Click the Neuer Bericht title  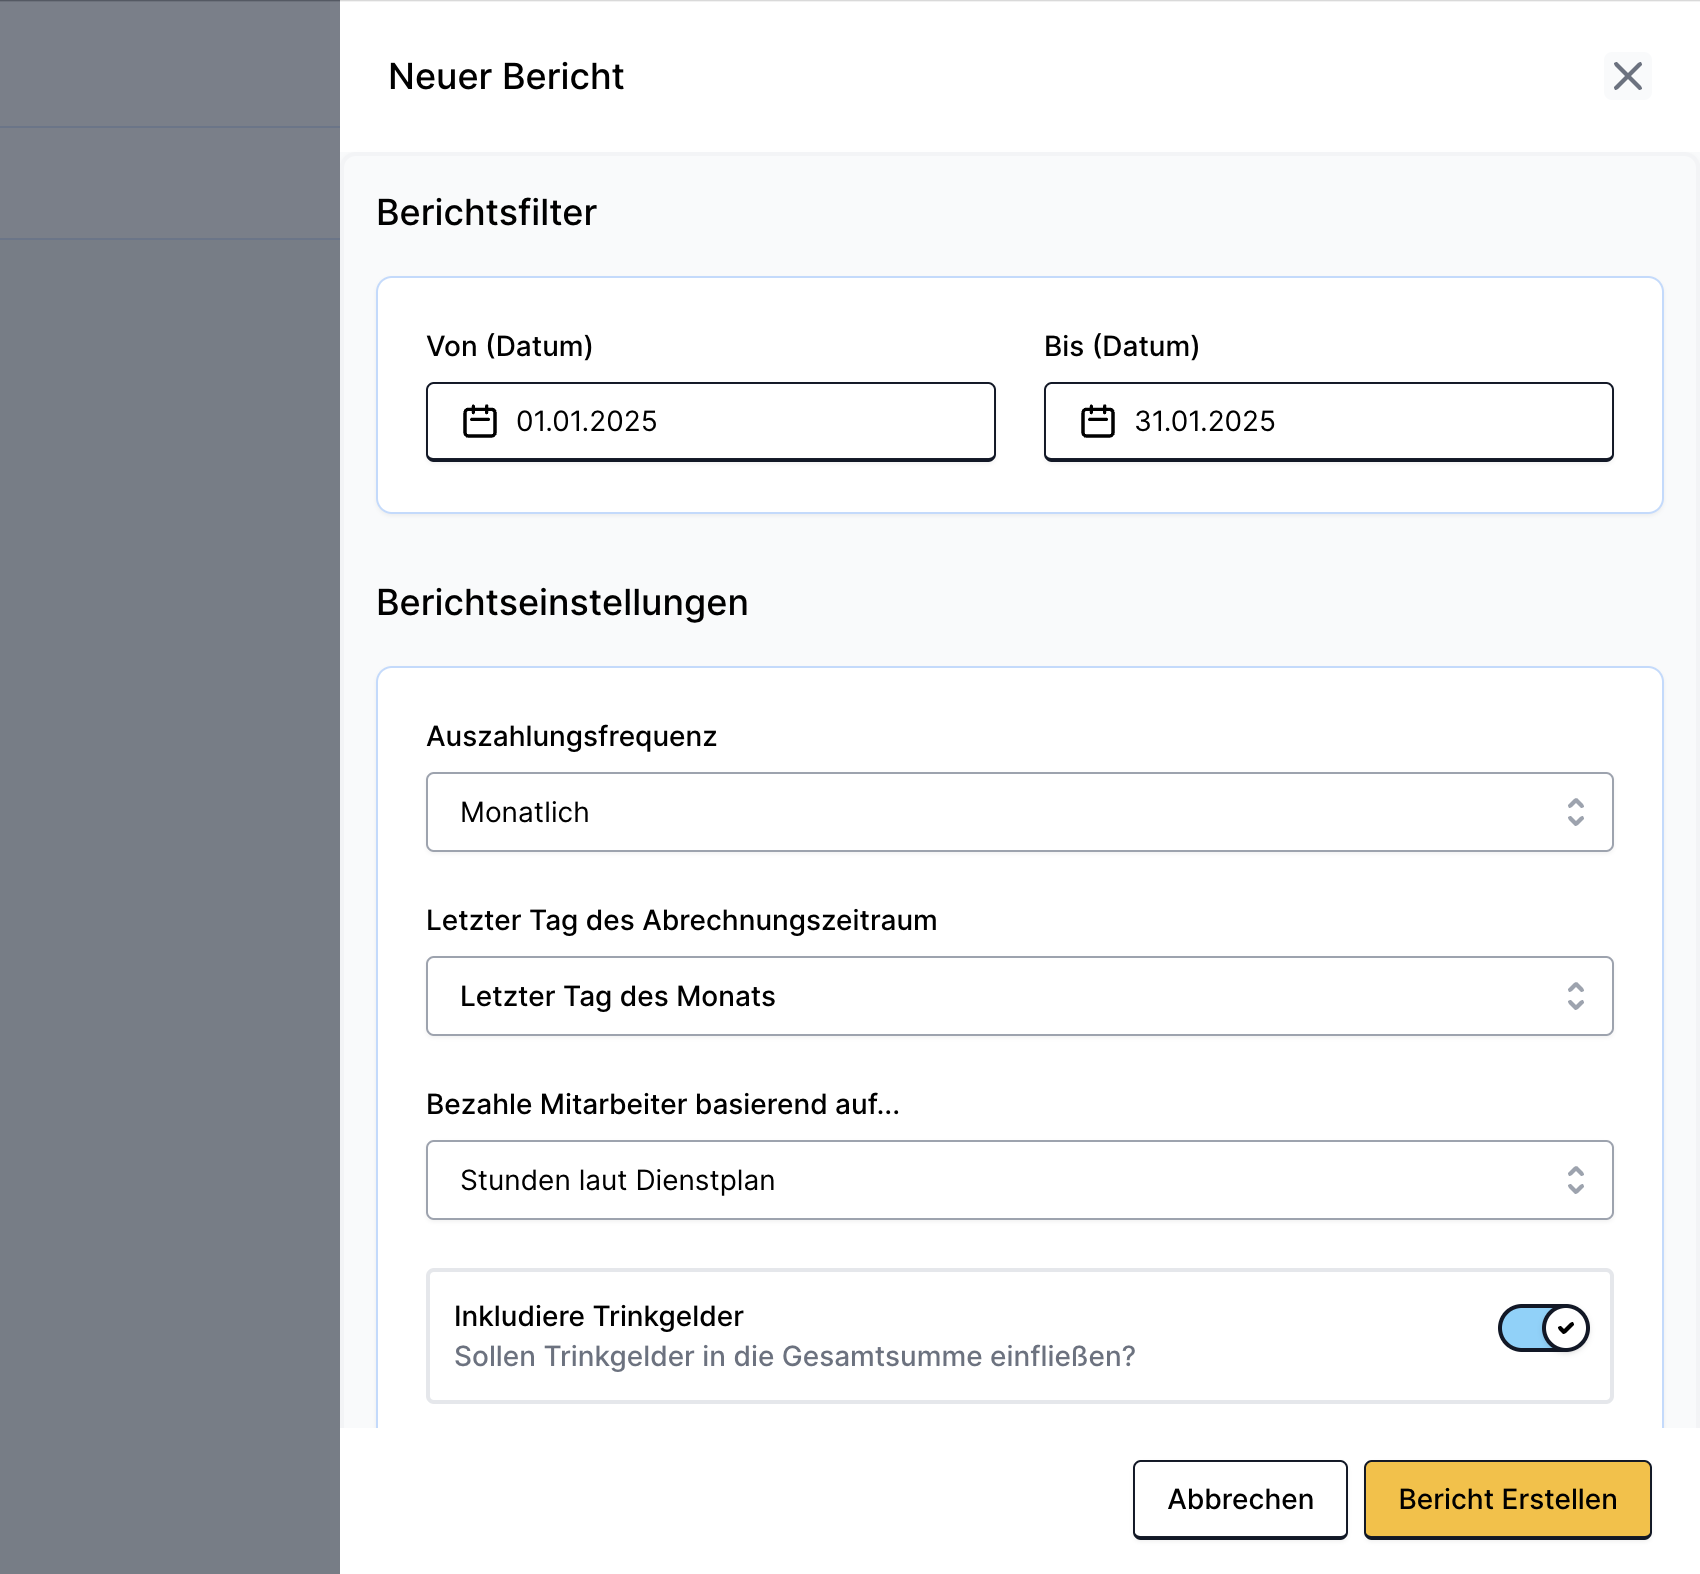[x=506, y=76]
